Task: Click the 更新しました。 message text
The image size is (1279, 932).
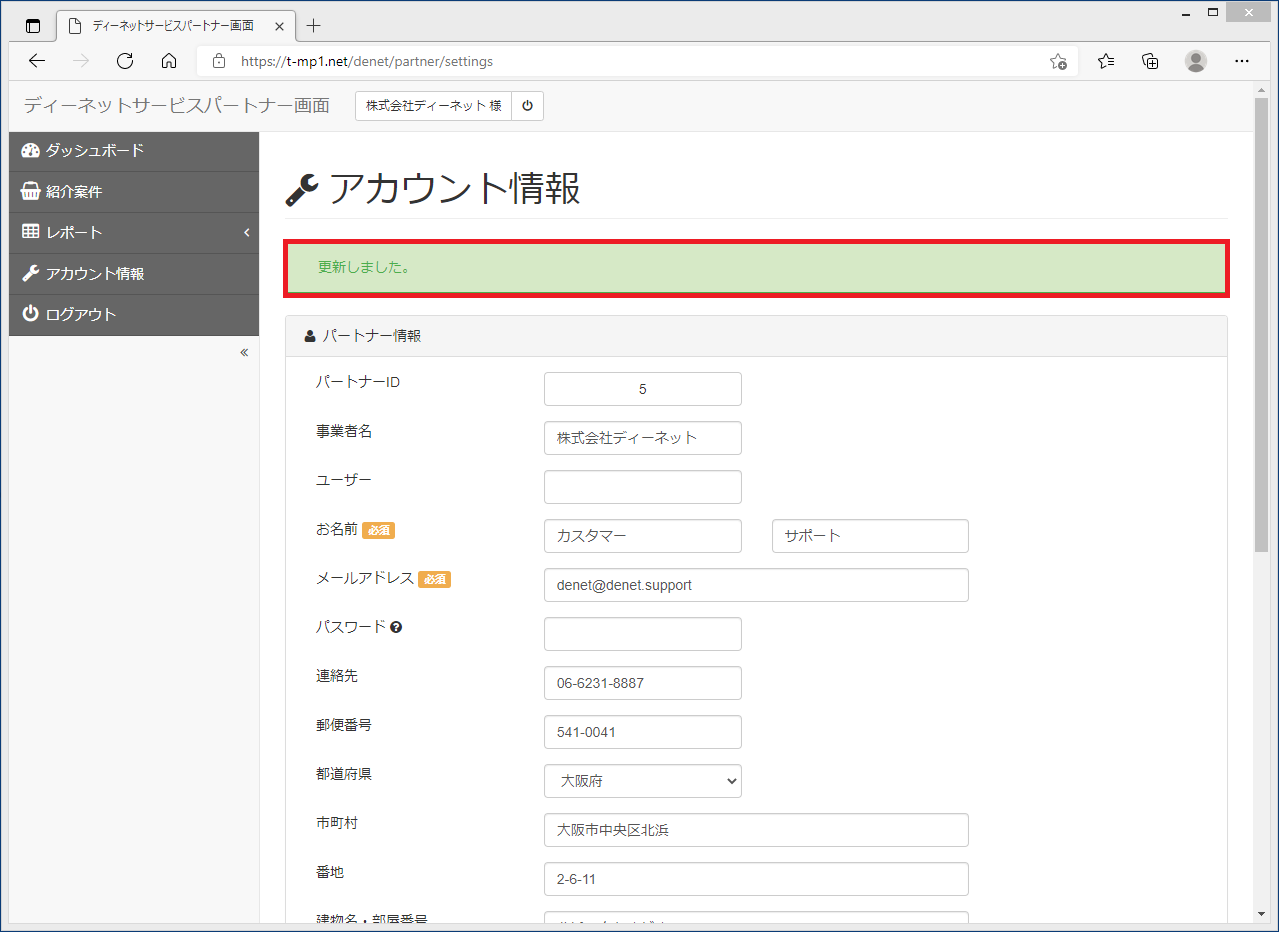Action: (x=365, y=268)
